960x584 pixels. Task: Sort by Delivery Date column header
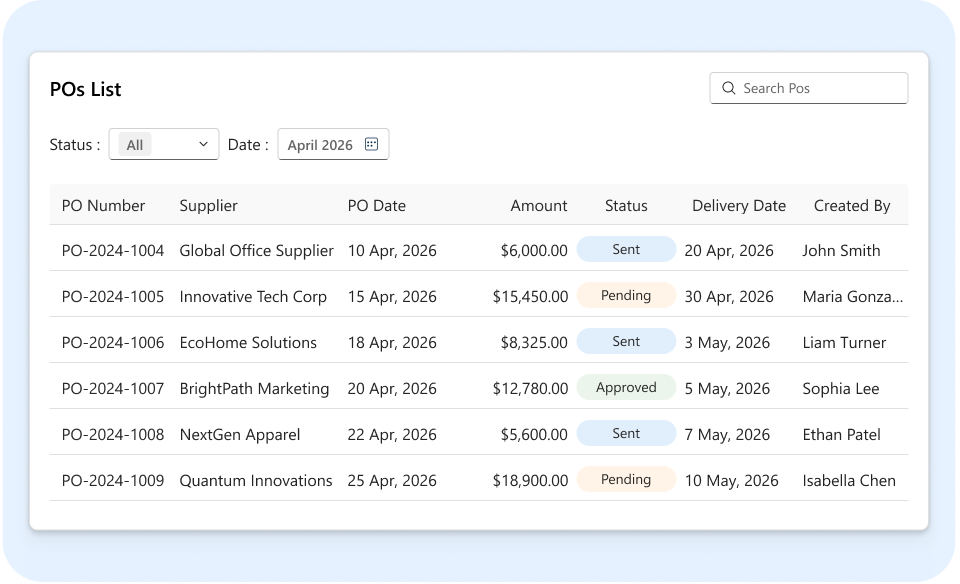(x=739, y=206)
